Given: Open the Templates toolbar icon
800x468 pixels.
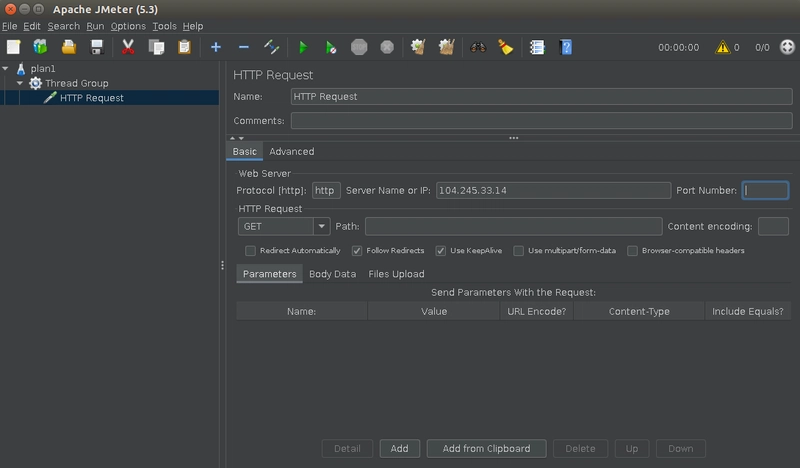Looking at the screenshot, I should (x=40, y=47).
